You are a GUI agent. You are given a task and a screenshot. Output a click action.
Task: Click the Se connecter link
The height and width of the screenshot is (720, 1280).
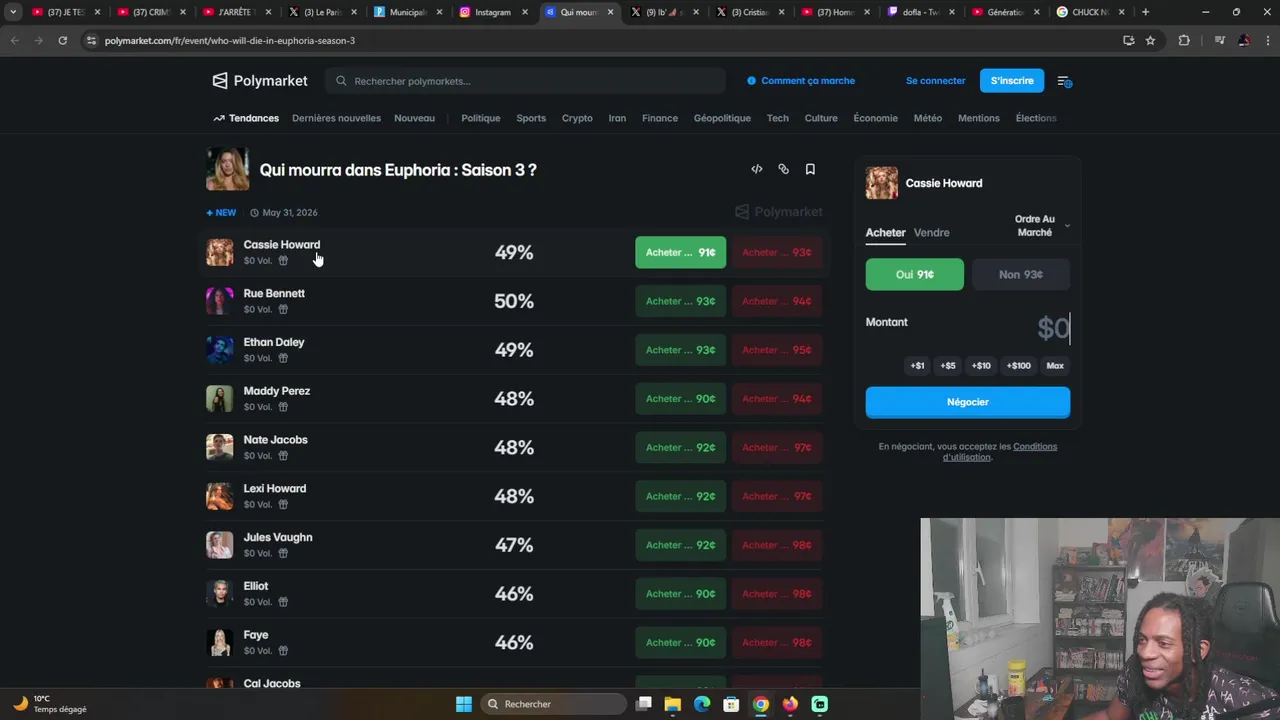pos(936,81)
